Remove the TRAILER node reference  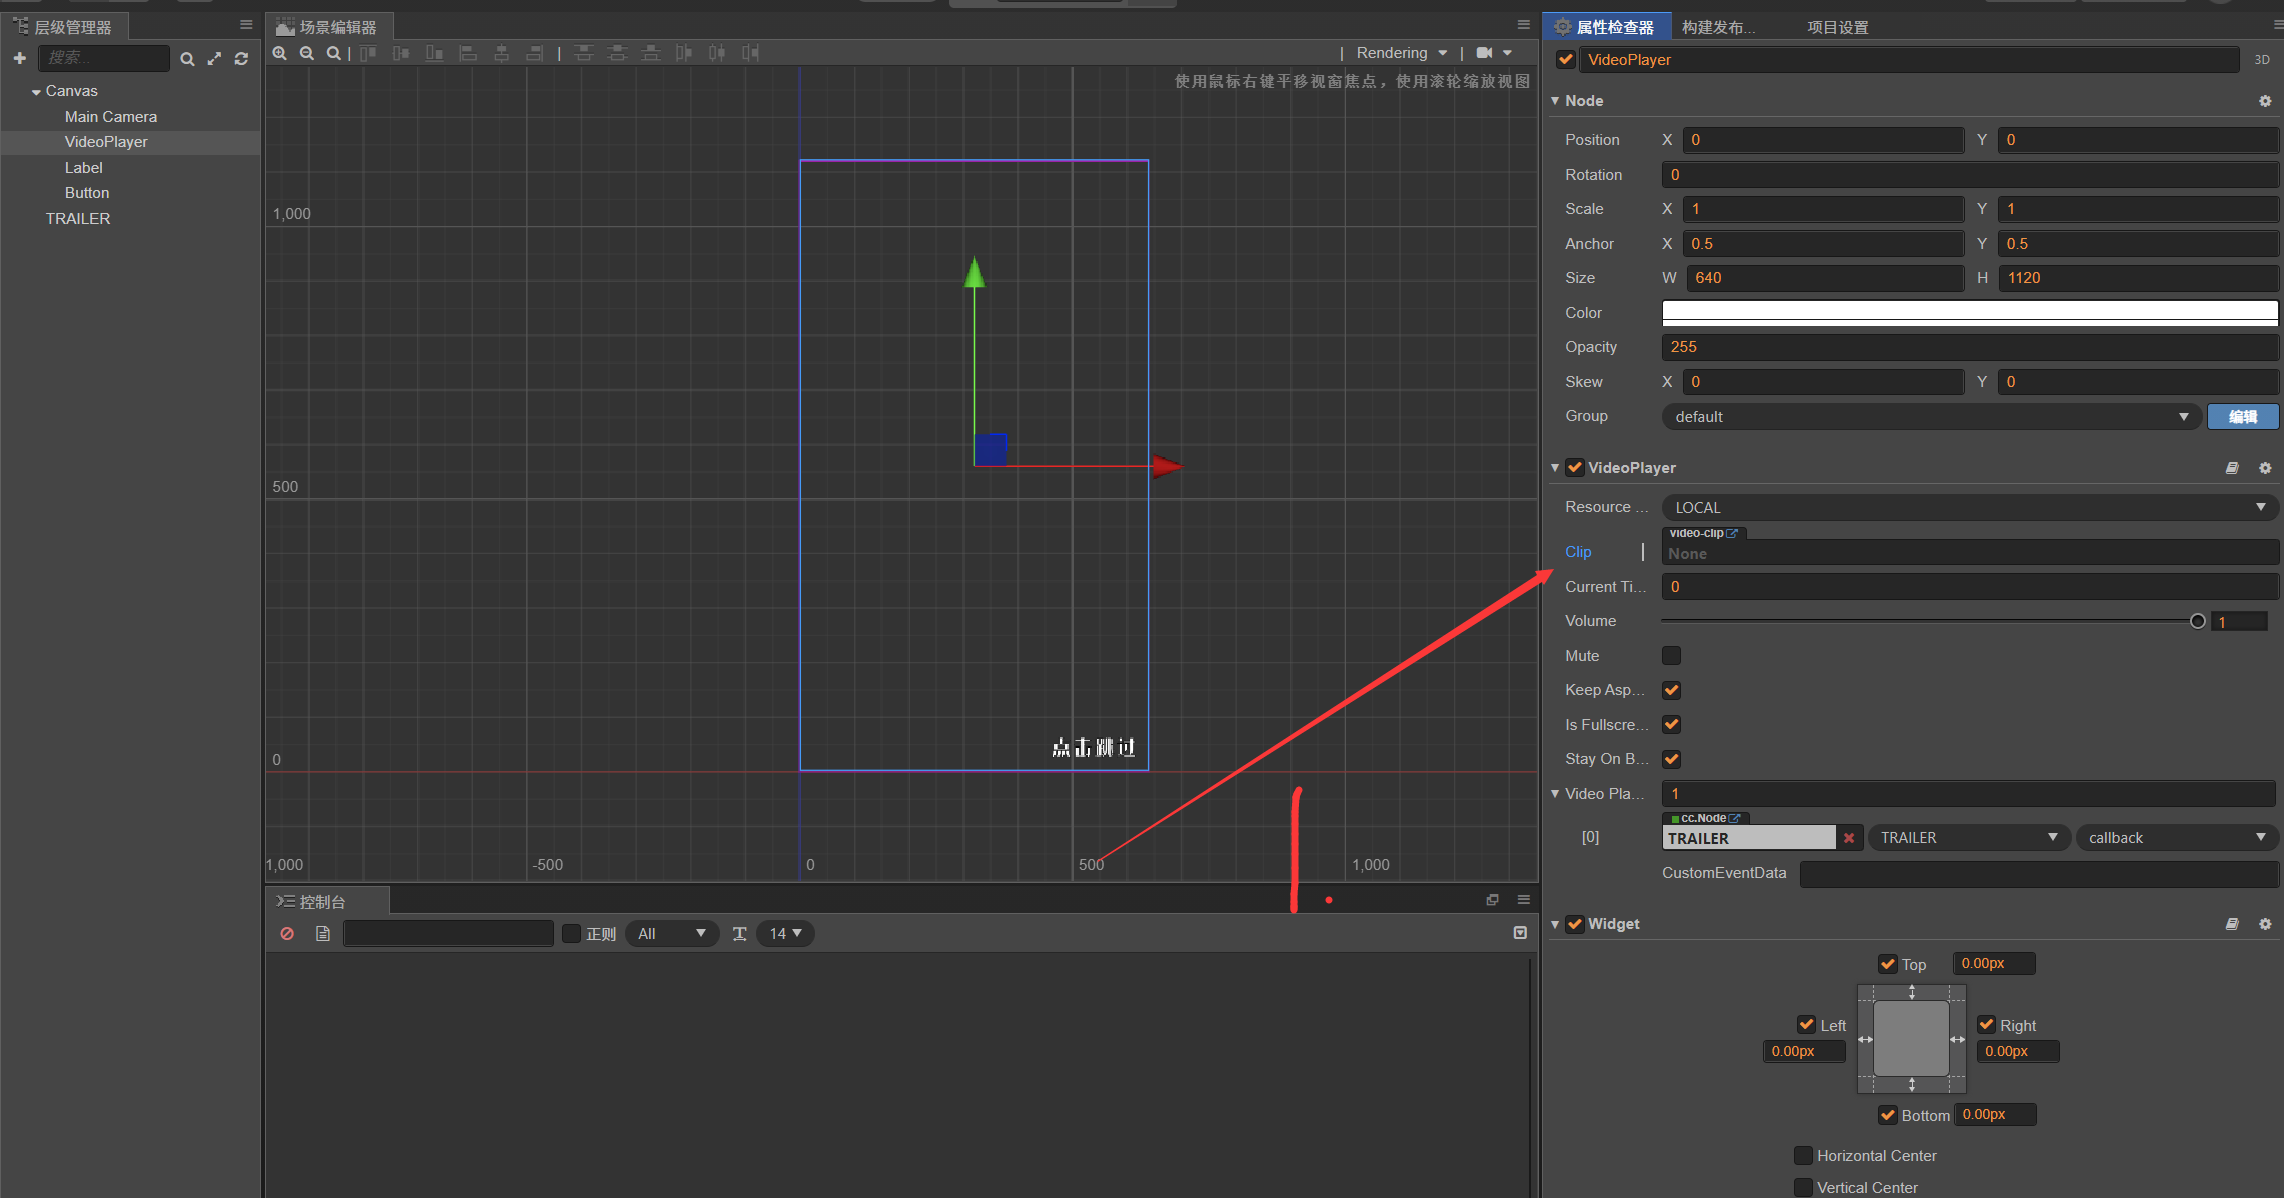tap(1849, 838)
